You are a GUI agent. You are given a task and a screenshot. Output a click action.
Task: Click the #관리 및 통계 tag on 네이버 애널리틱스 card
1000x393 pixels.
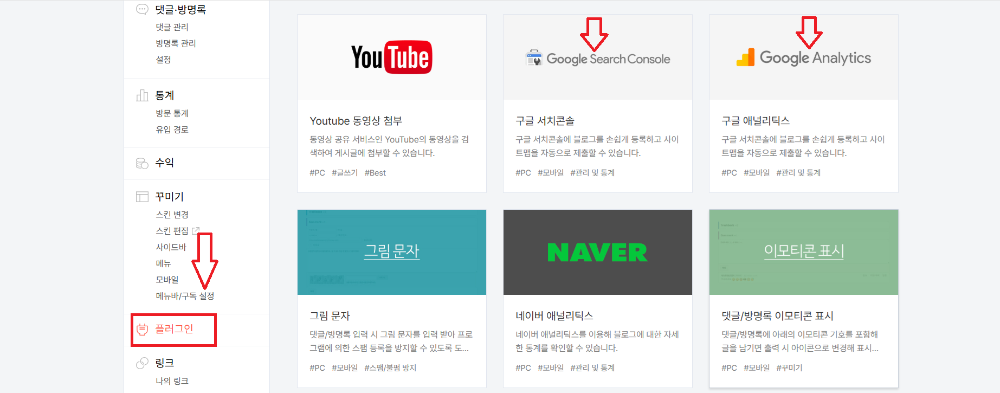(x=592, y=368)
